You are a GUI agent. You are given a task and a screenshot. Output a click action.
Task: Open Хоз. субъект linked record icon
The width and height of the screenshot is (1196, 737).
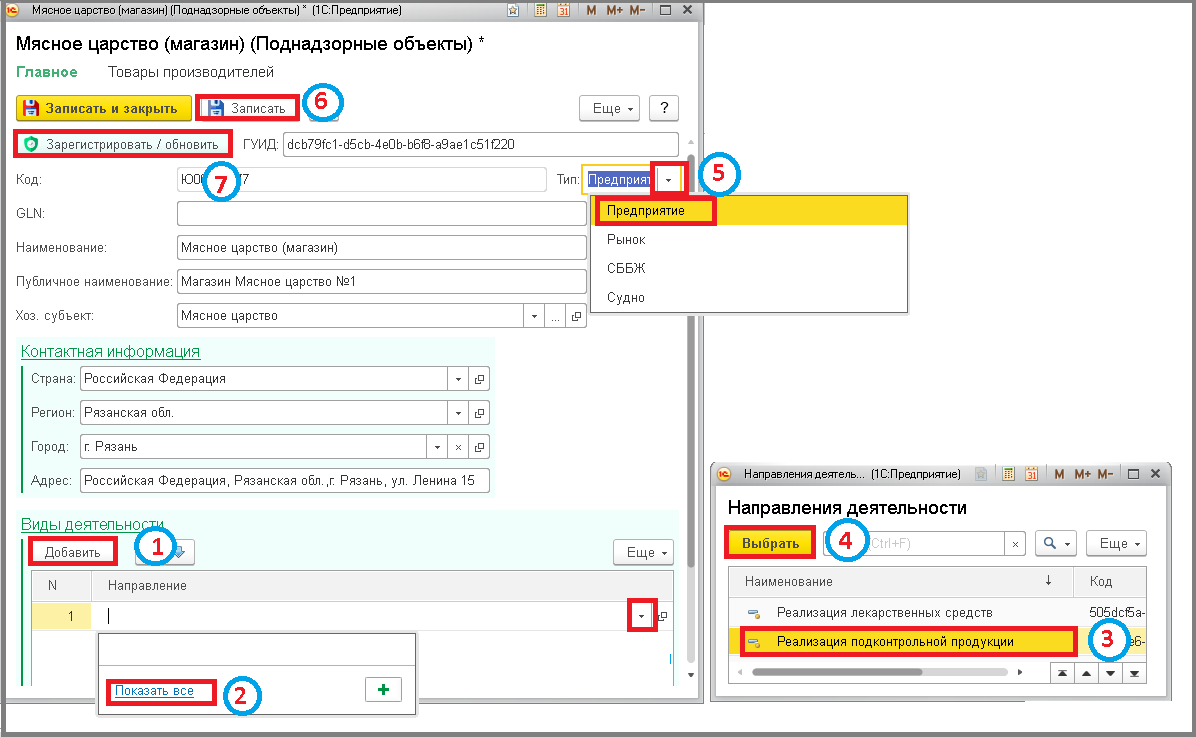[577, 316]
